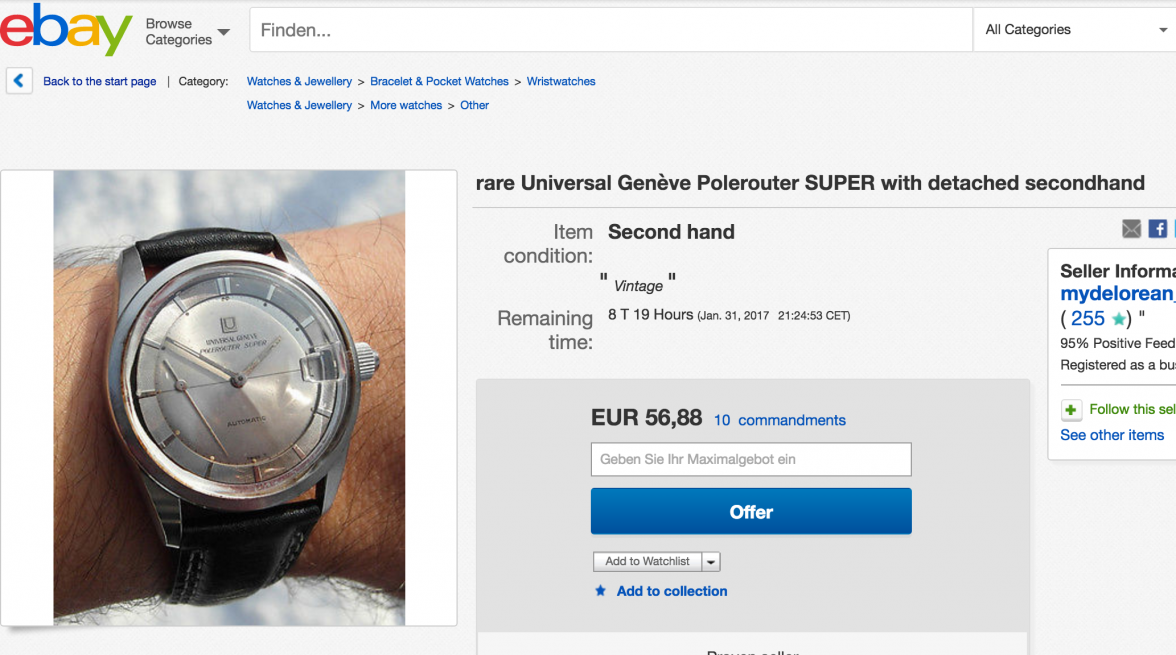The image size is (1176, 655).
Task: Open the Add to Watchlist dropdown arrow
Action: (711, 562)
